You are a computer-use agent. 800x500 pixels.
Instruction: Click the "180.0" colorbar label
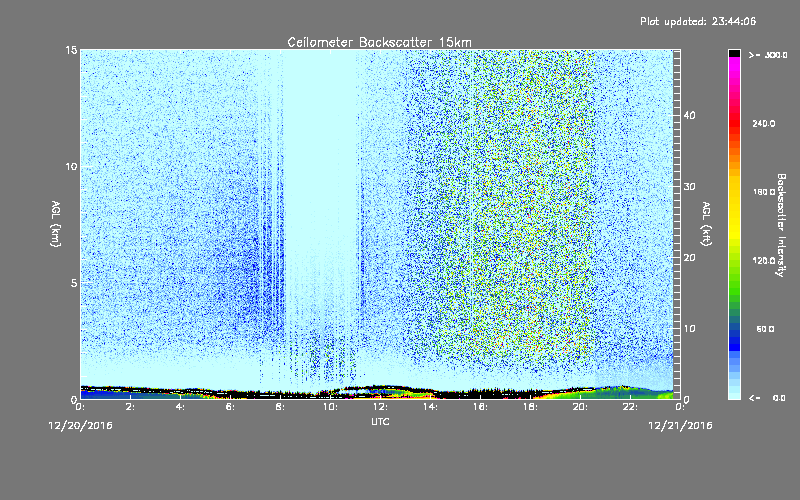(764, 192)
